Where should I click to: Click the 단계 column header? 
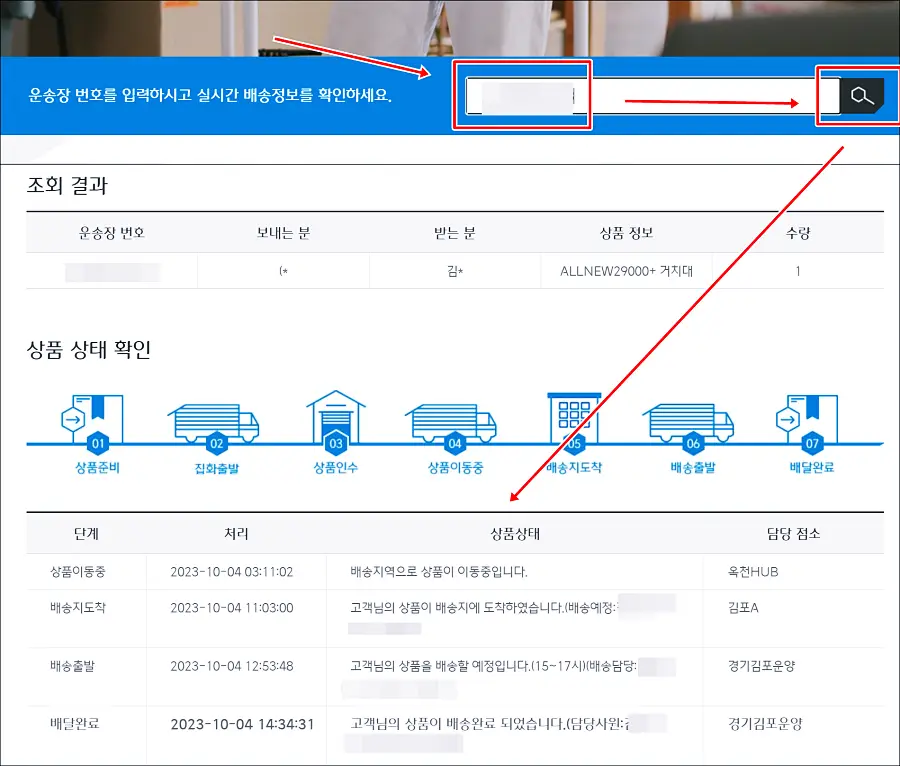point(86,534)
